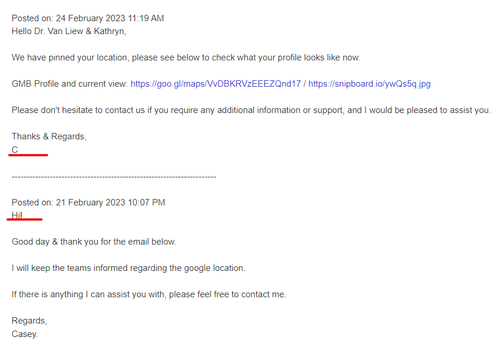
Task: Open the goo.gl maps GMB profile link
Action: point(215,84)
